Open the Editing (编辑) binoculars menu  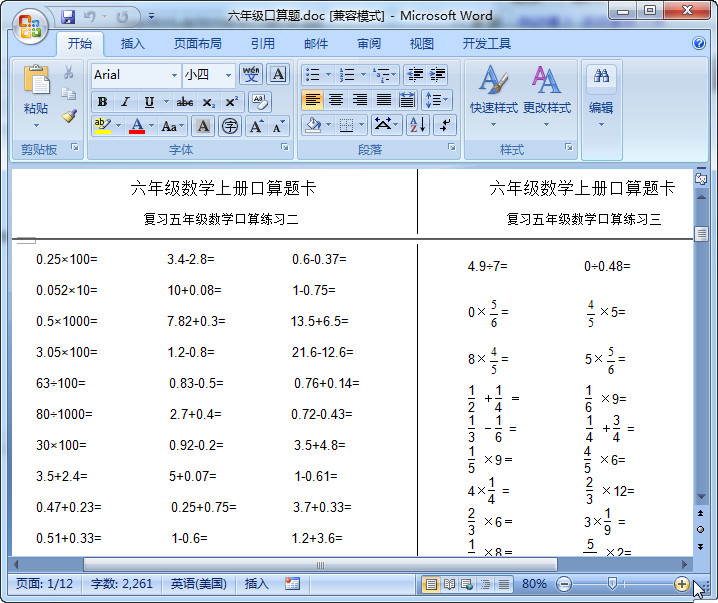click(601, 95)
